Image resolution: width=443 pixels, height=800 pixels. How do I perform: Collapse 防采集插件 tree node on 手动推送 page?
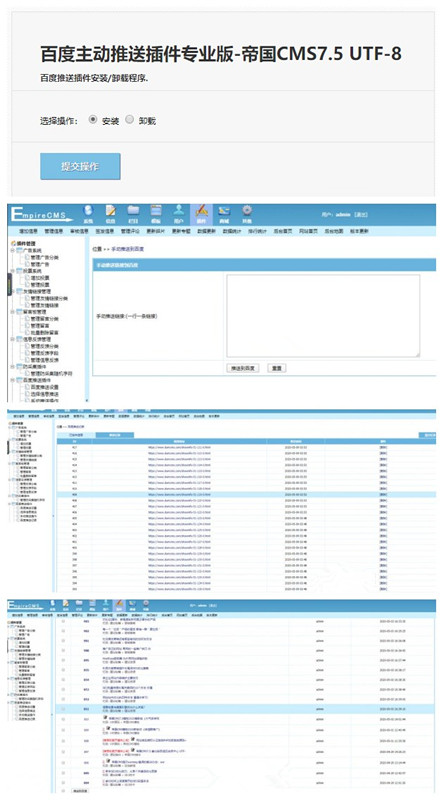(x=13, y=366)
